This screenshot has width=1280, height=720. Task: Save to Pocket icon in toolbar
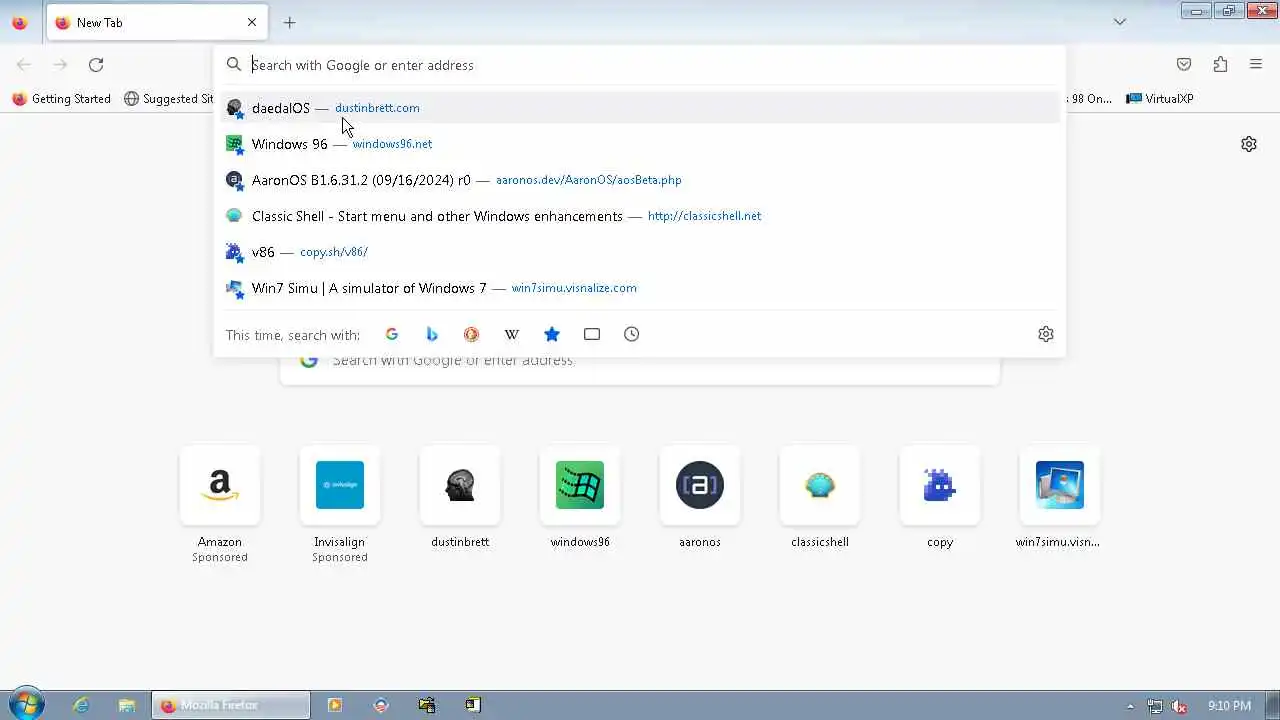click(1184, 65)
